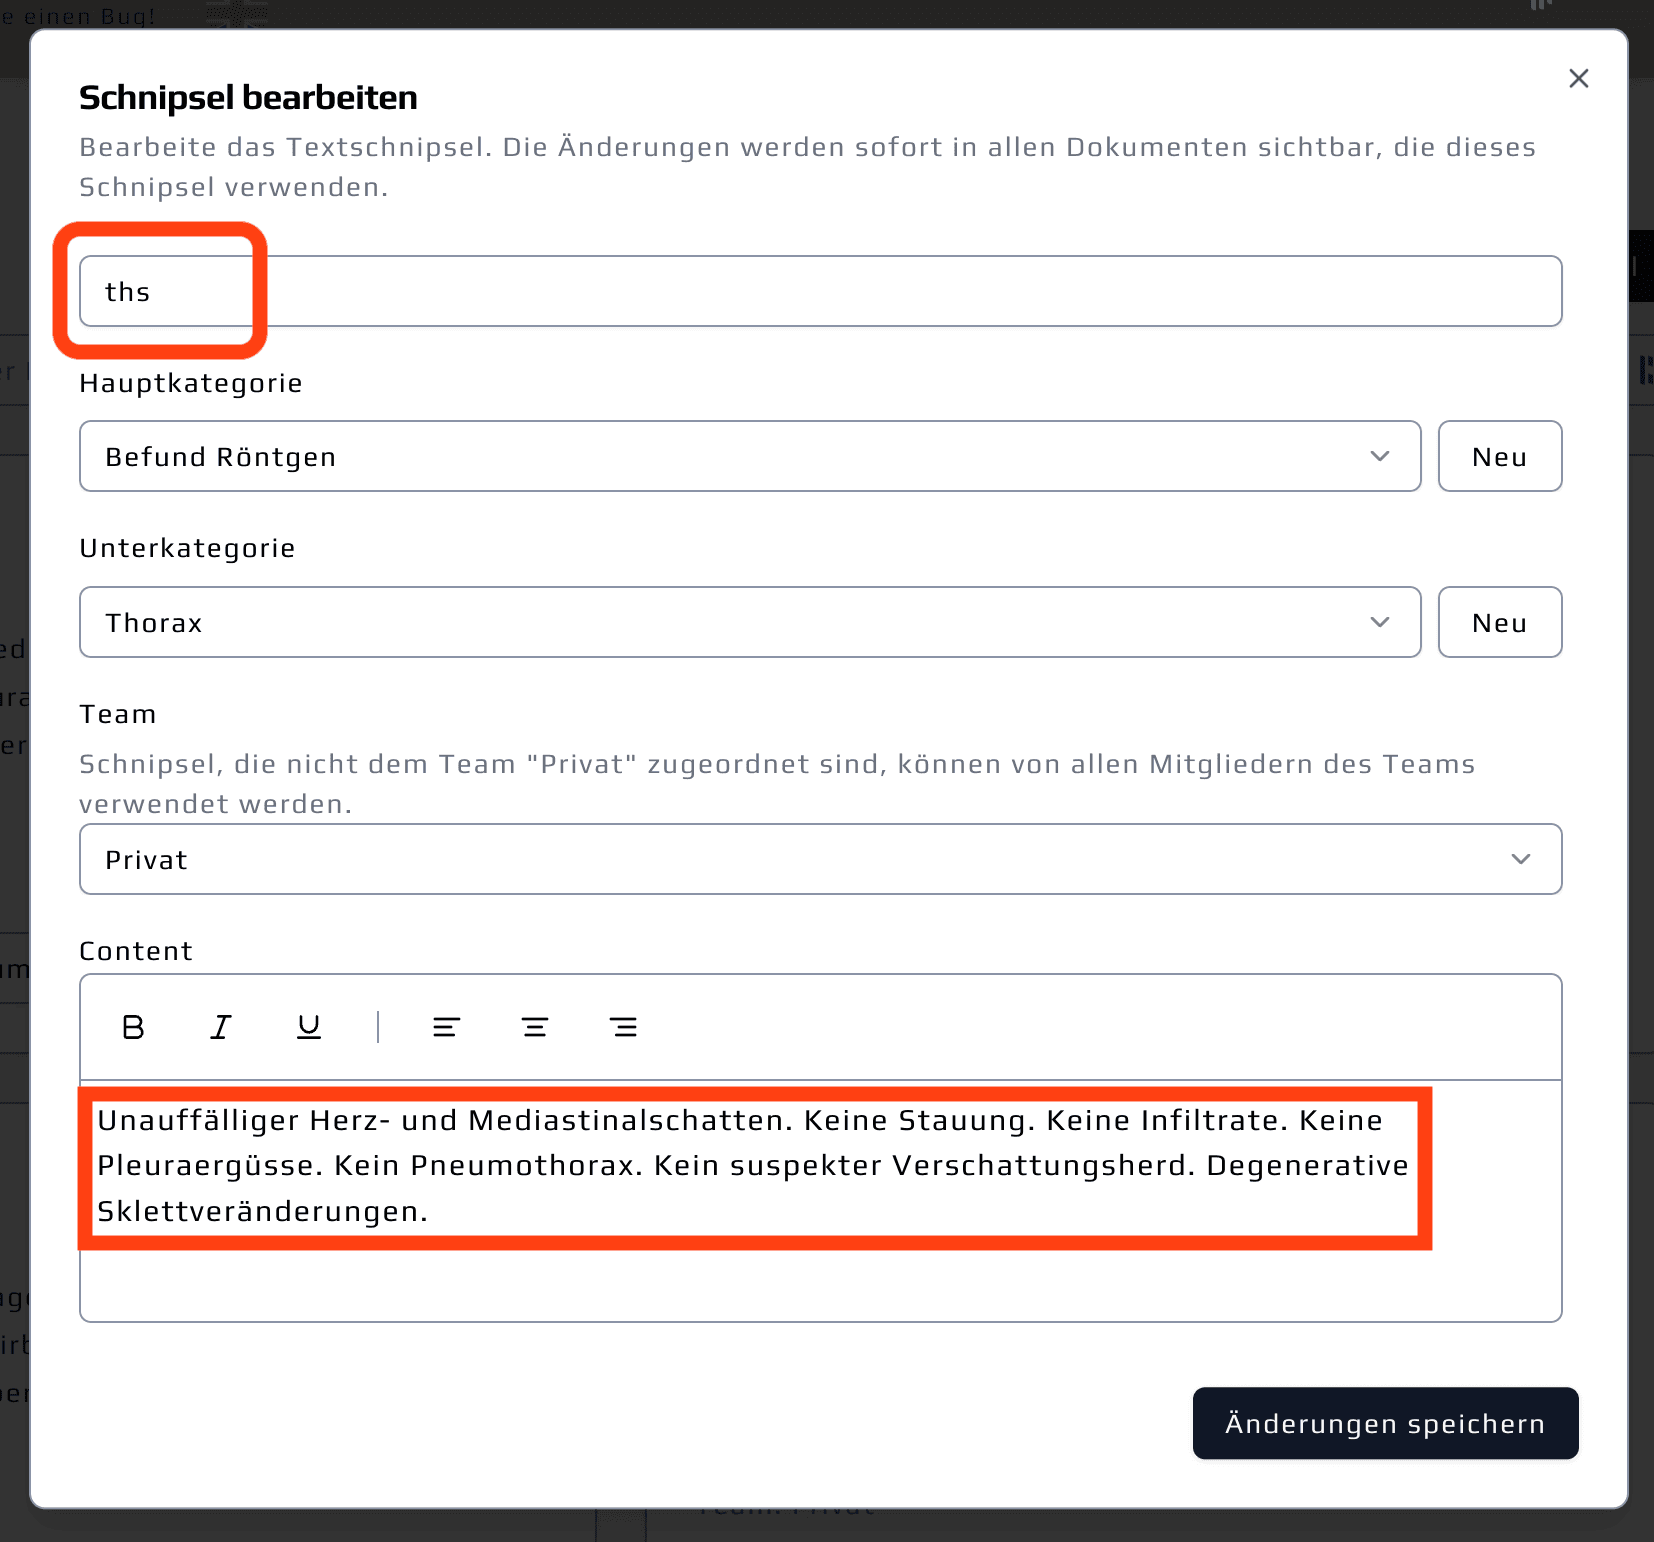Click Neu next to Unterkategorie
This screenshot has height=1542, width=1654.
pos(1500,622)
